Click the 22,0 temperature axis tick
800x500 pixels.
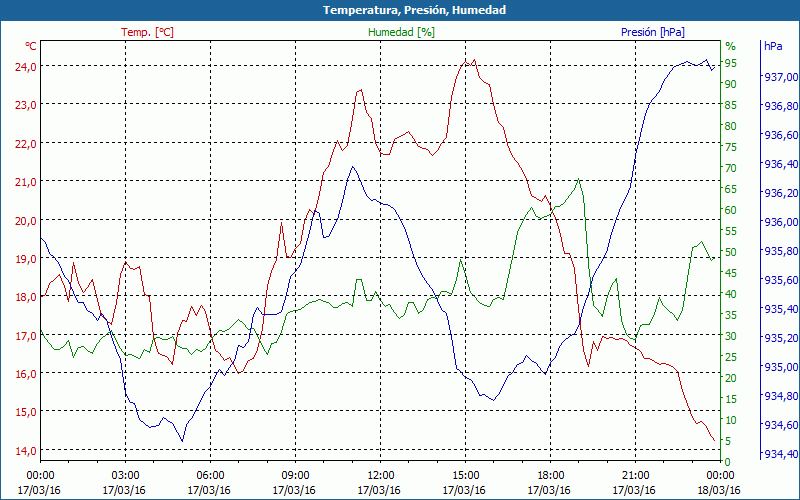coord(27,143)
